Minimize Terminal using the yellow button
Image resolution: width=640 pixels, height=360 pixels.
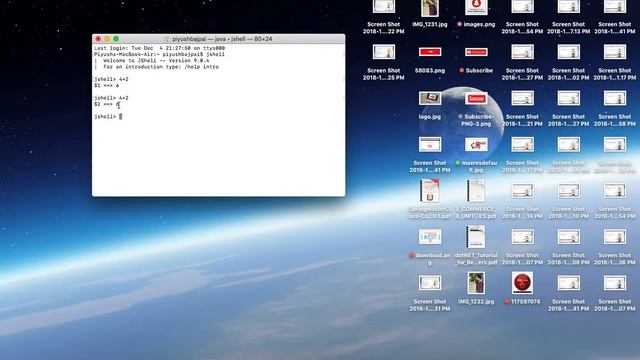[x=107, y=39]
